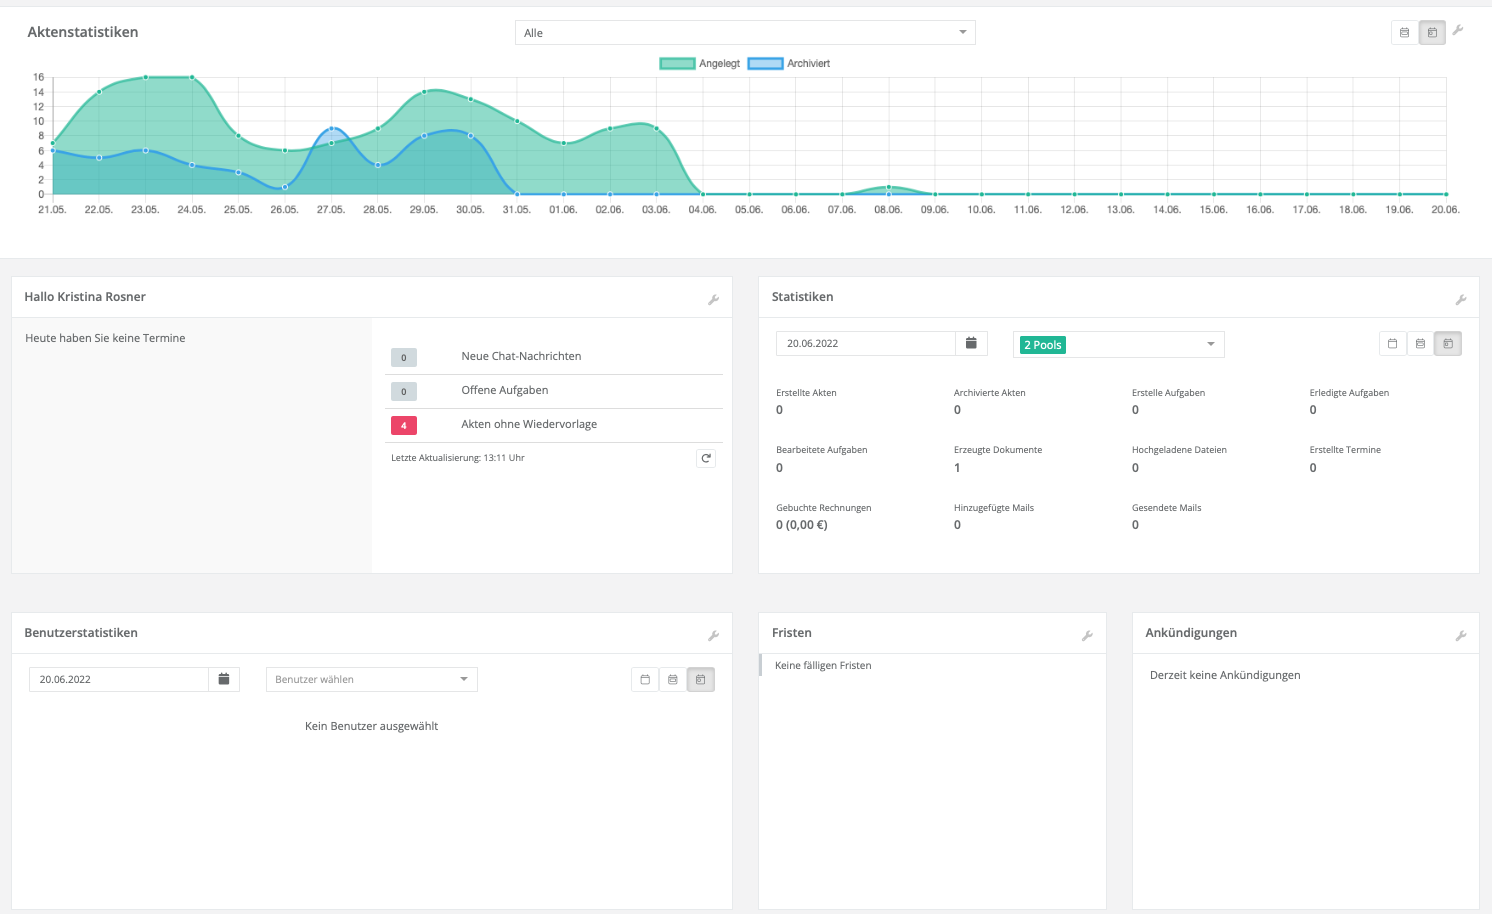Click the wrench in the Hallo Kristina Rosner panel

point(714,300)
